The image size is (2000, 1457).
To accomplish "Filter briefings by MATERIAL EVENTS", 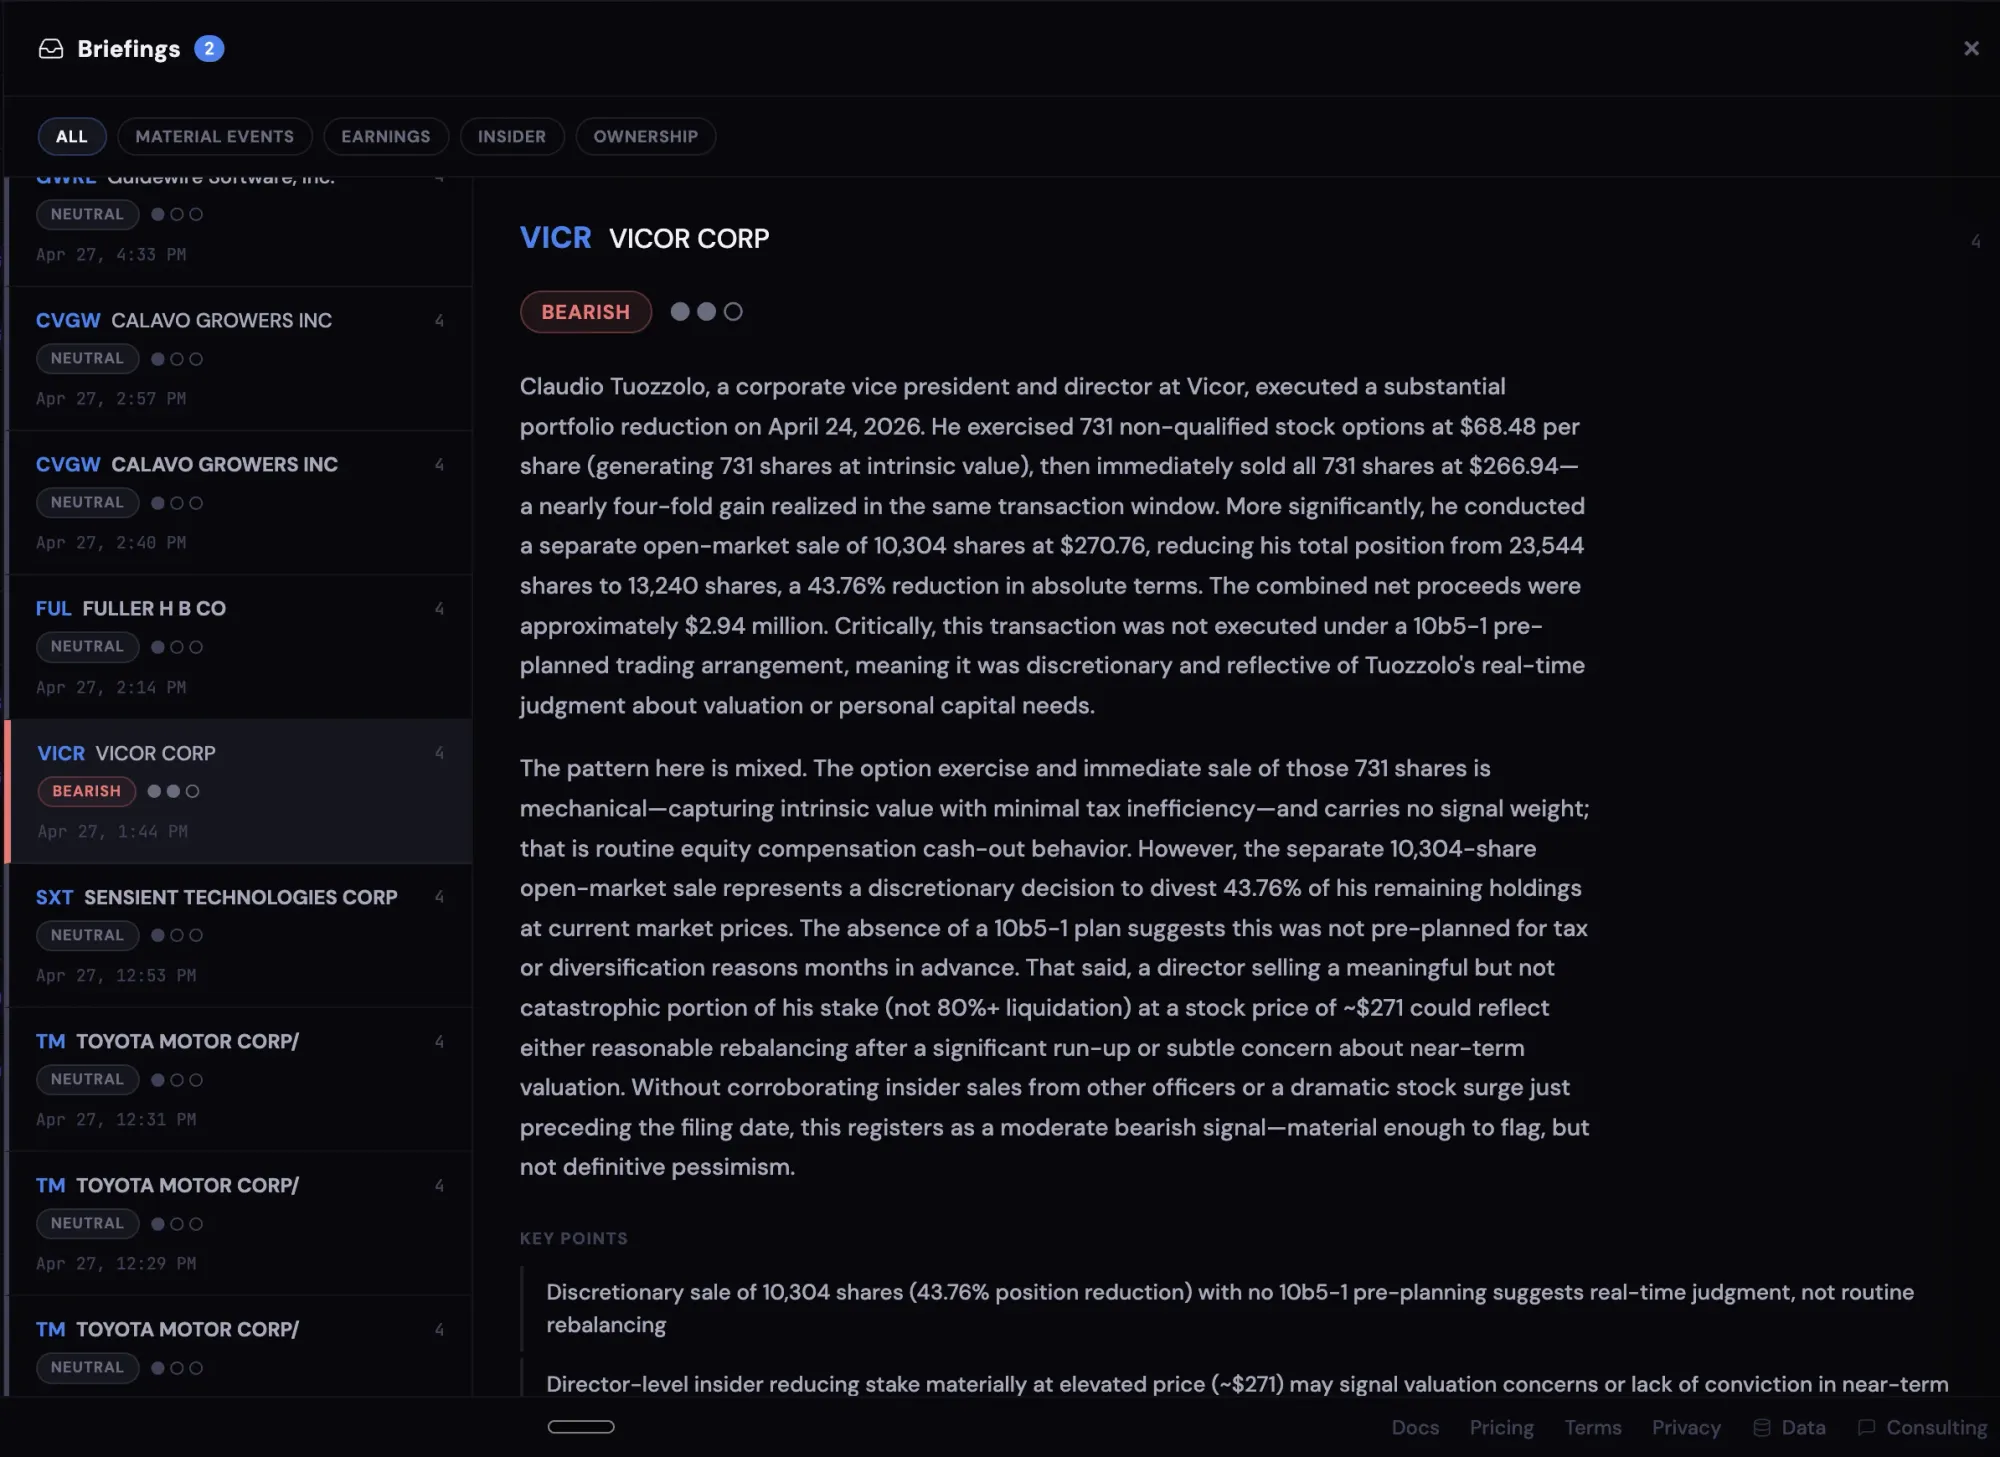I will pyautogui.click(x=215, y=136).
